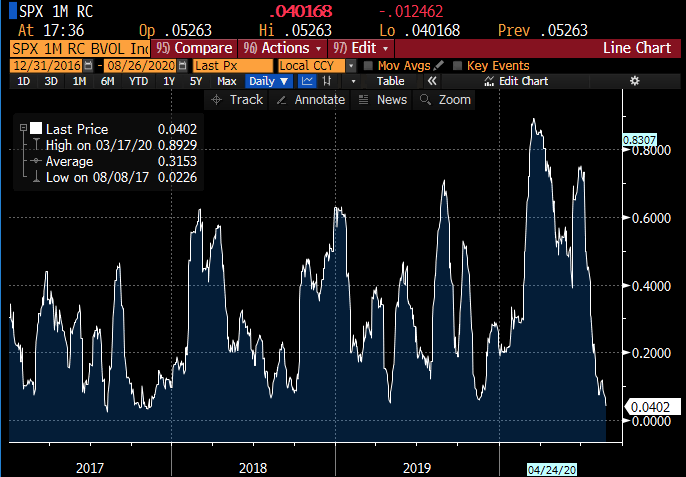Collapse toolbar with double chevron icon
The width and height of the screenshot is (686, 477).
point(432,81)
